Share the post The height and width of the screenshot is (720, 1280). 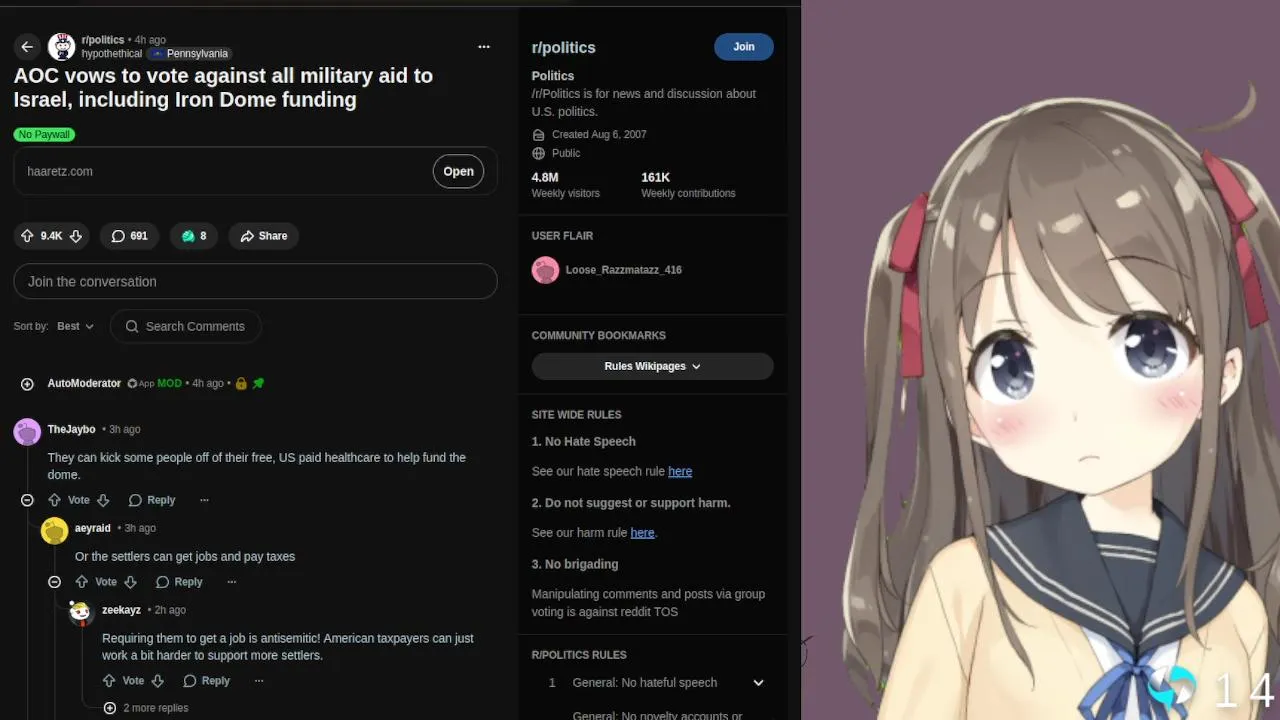pyautogui.click(x=264, y=236)
